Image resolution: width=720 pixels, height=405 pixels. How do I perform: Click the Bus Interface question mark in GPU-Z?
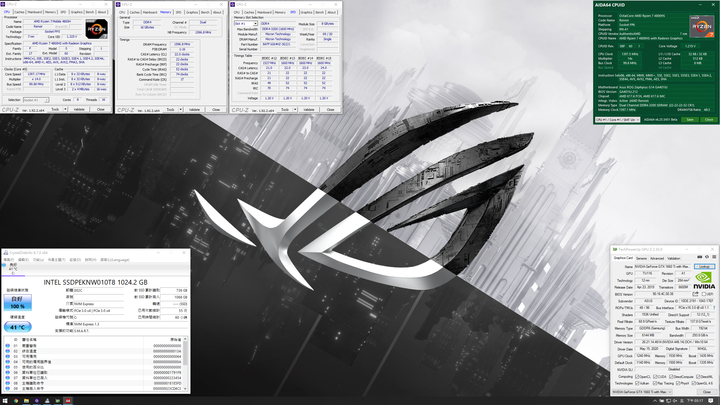pos(714,308)
